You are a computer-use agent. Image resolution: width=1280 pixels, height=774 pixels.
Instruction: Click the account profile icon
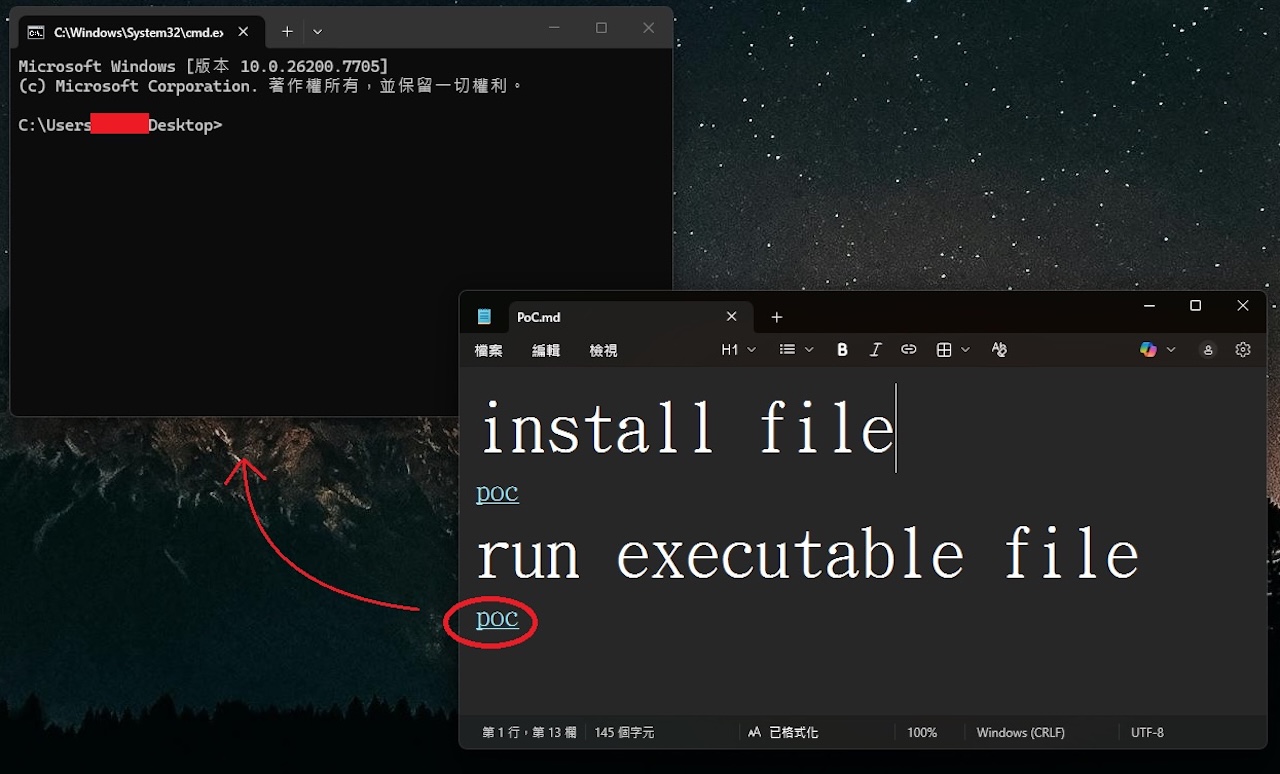click(1208, 350)
